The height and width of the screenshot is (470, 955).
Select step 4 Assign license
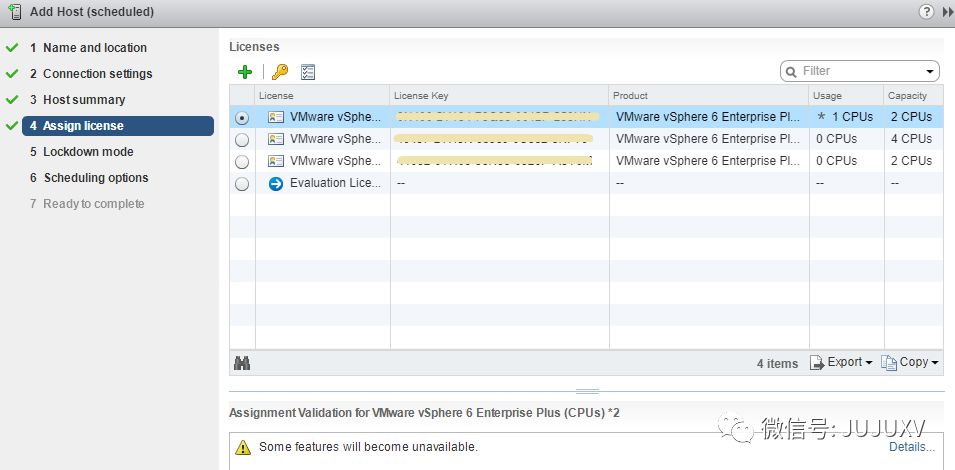pyautogui.click(x=118, y=126)
